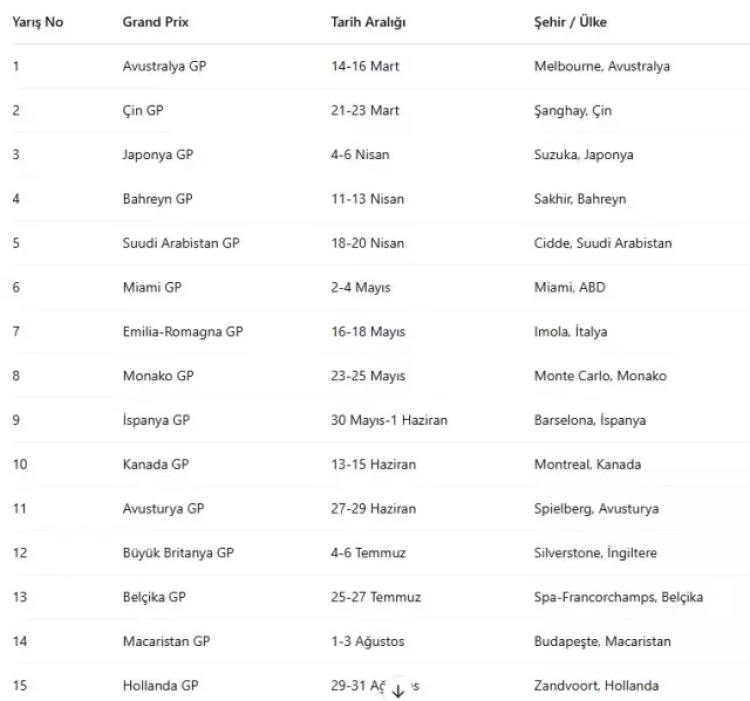Select the Miami GP date "2-4 Mayıs"
750x701 pixels.
click(x=360, y=287)
